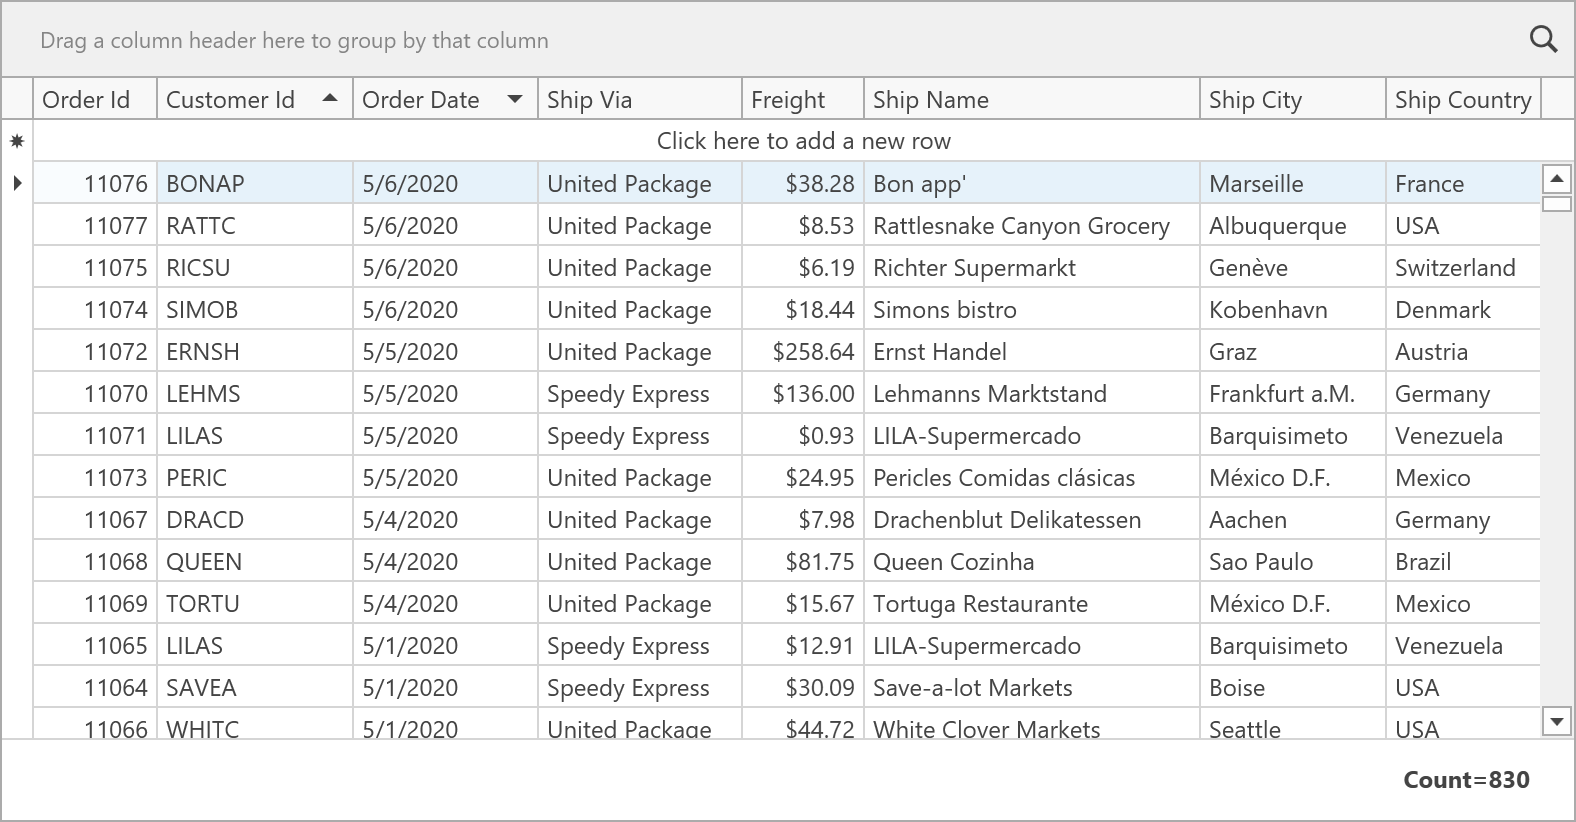Click the group-by column drop panel

(700, 41)
